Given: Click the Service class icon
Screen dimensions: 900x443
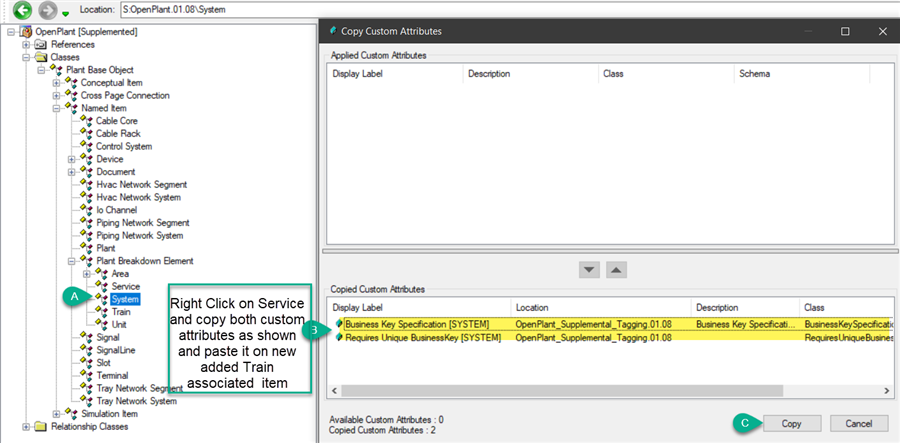Looking at the screenshot, I should coord(102,286).
